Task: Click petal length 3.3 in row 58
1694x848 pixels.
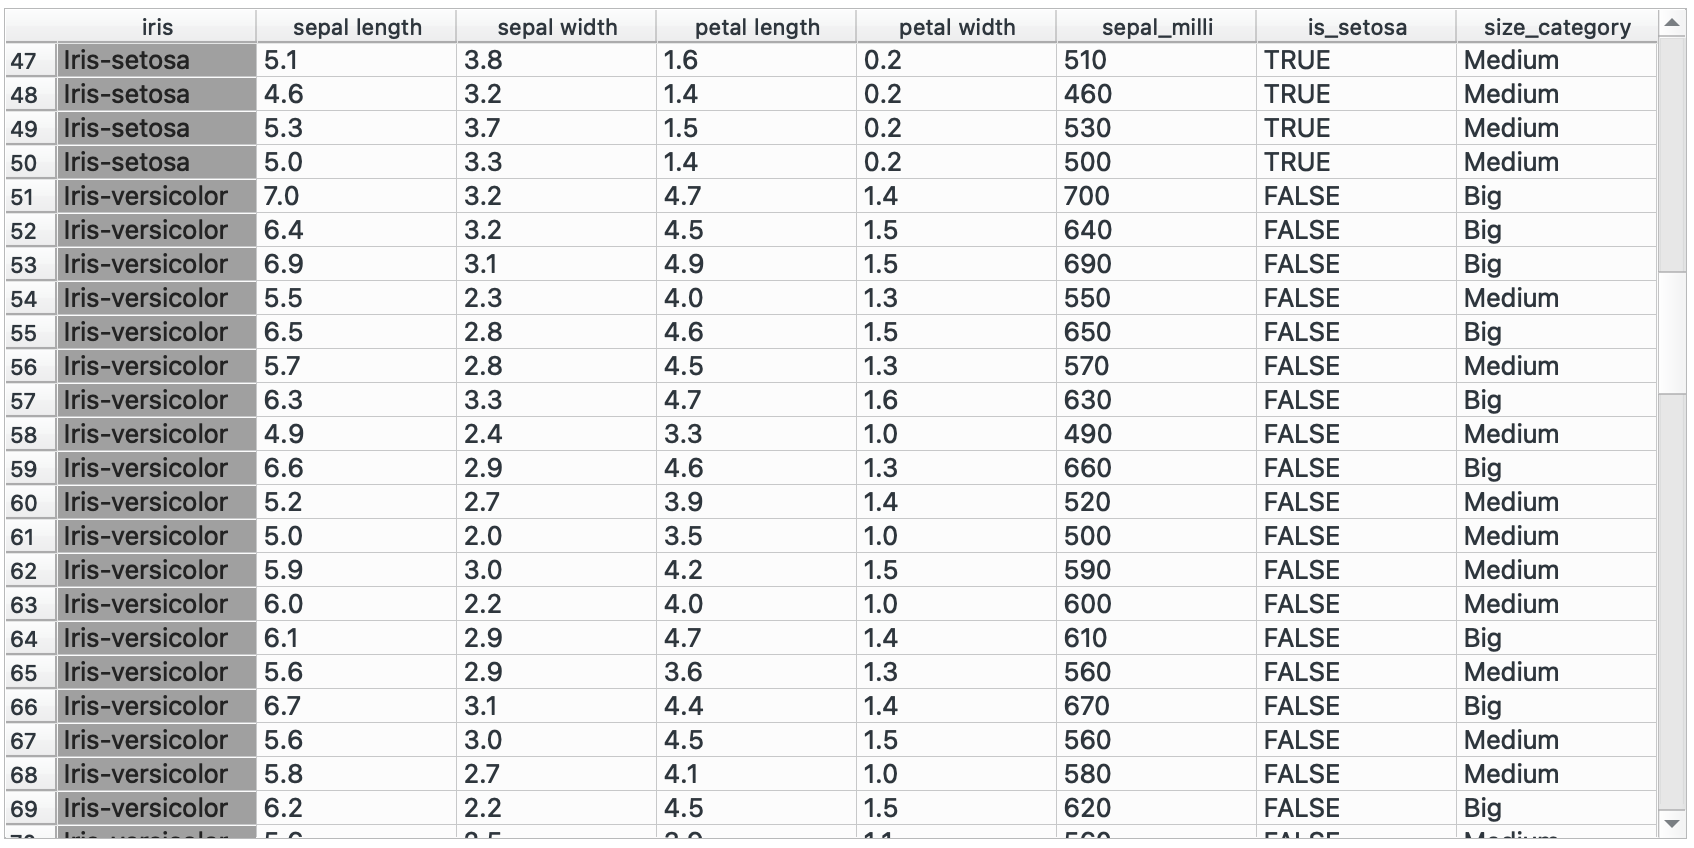Action: click(x=757, y=434)
